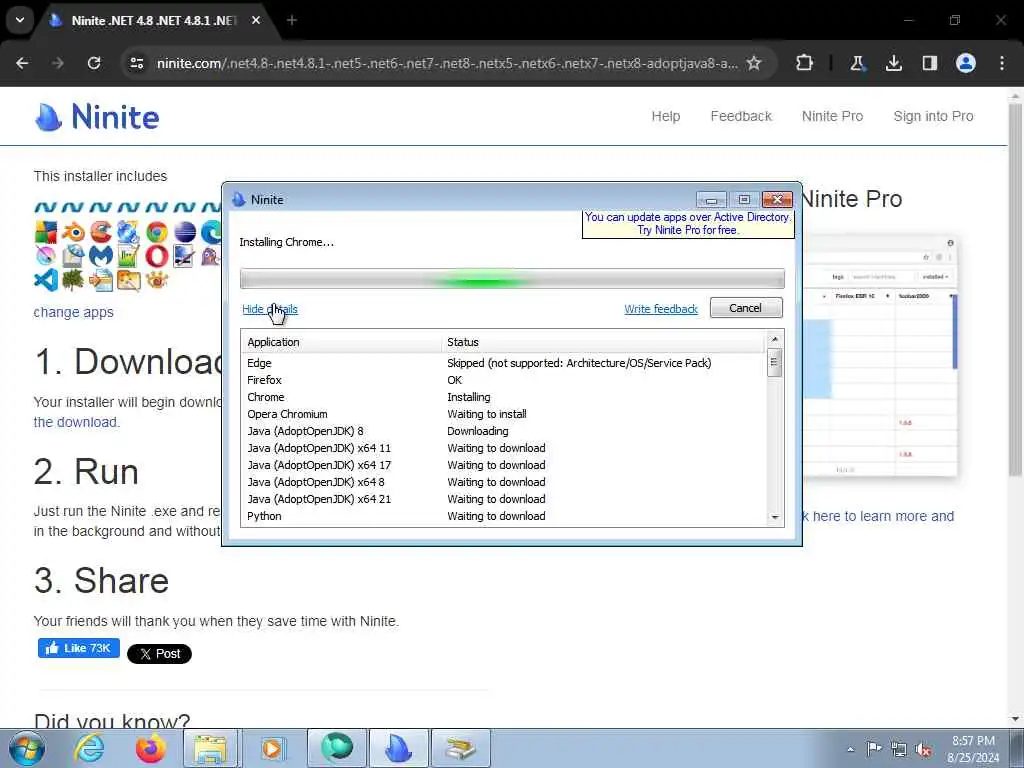Click the change apps link
Screen dimensions: 1024x768
pos(74,312)
